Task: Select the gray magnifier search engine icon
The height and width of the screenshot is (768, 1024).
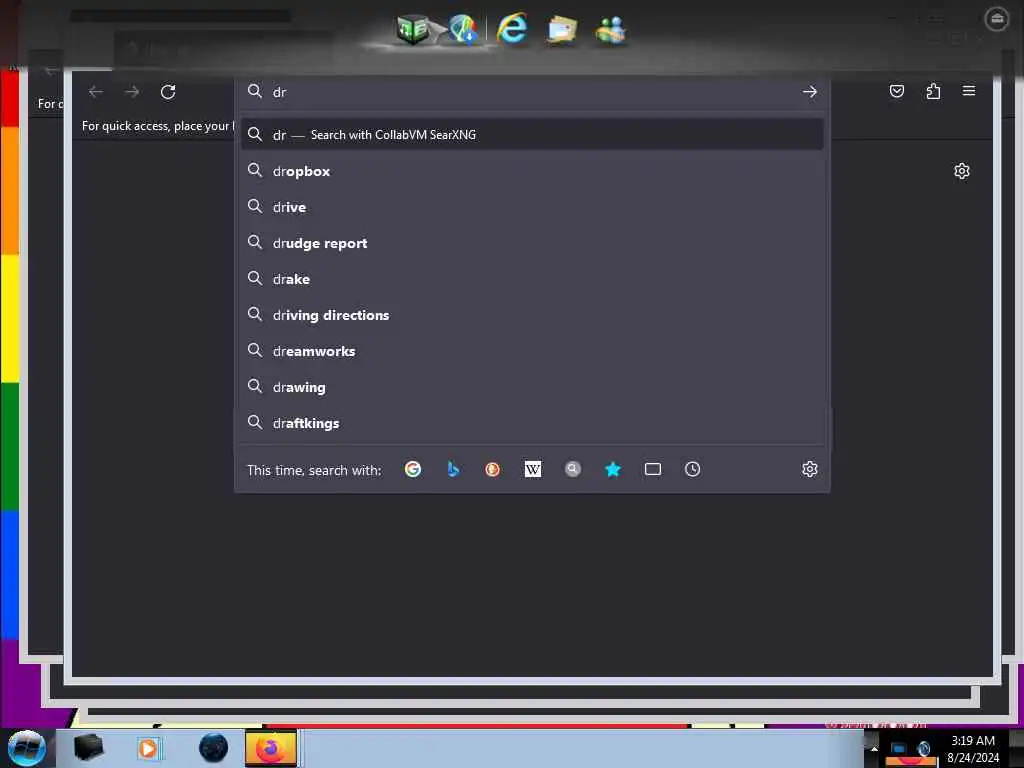Action: click(x=573, y=469)
